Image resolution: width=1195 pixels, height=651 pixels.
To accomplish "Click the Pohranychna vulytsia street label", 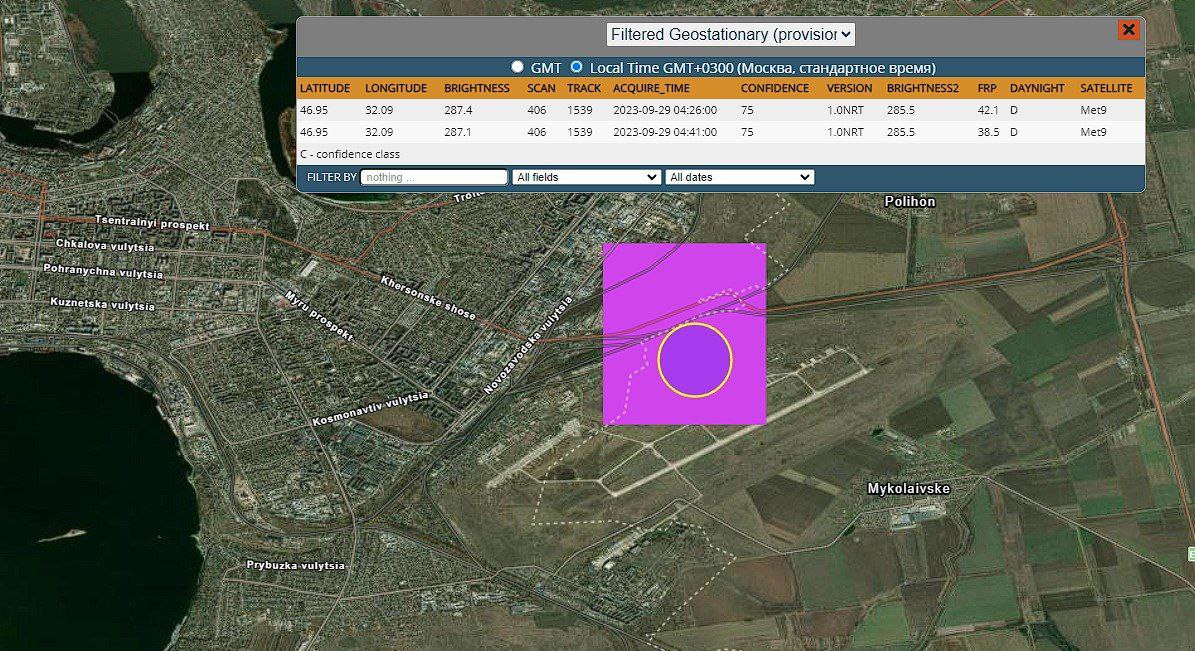I will click(103, 271).
